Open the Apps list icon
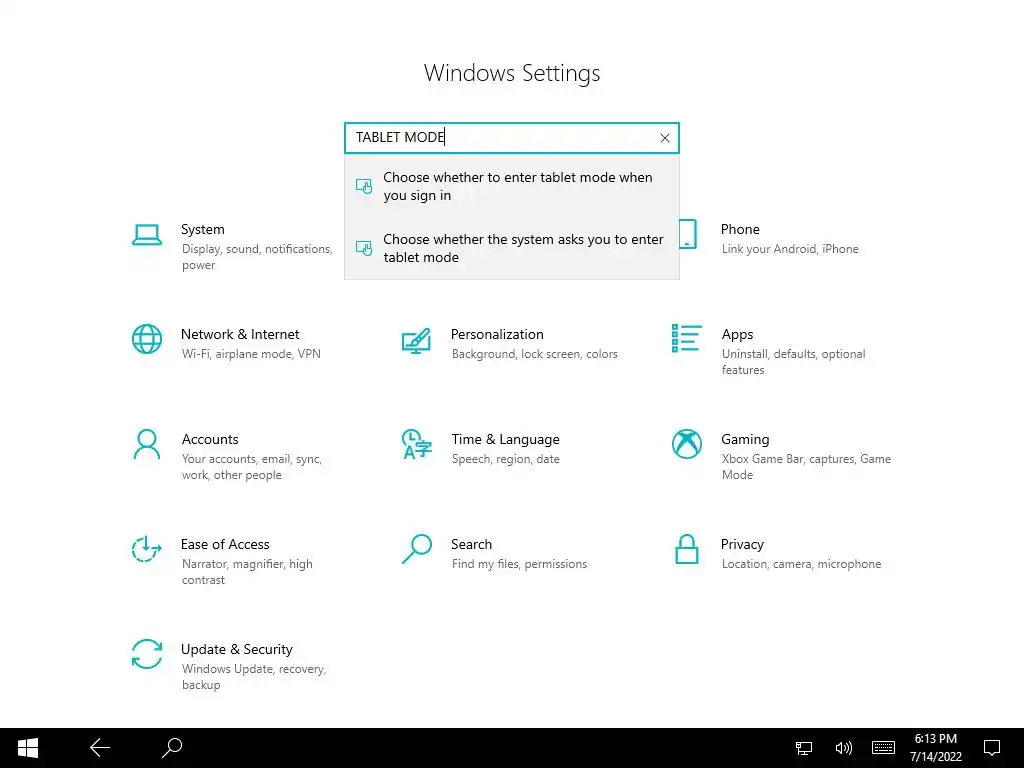 686,338
